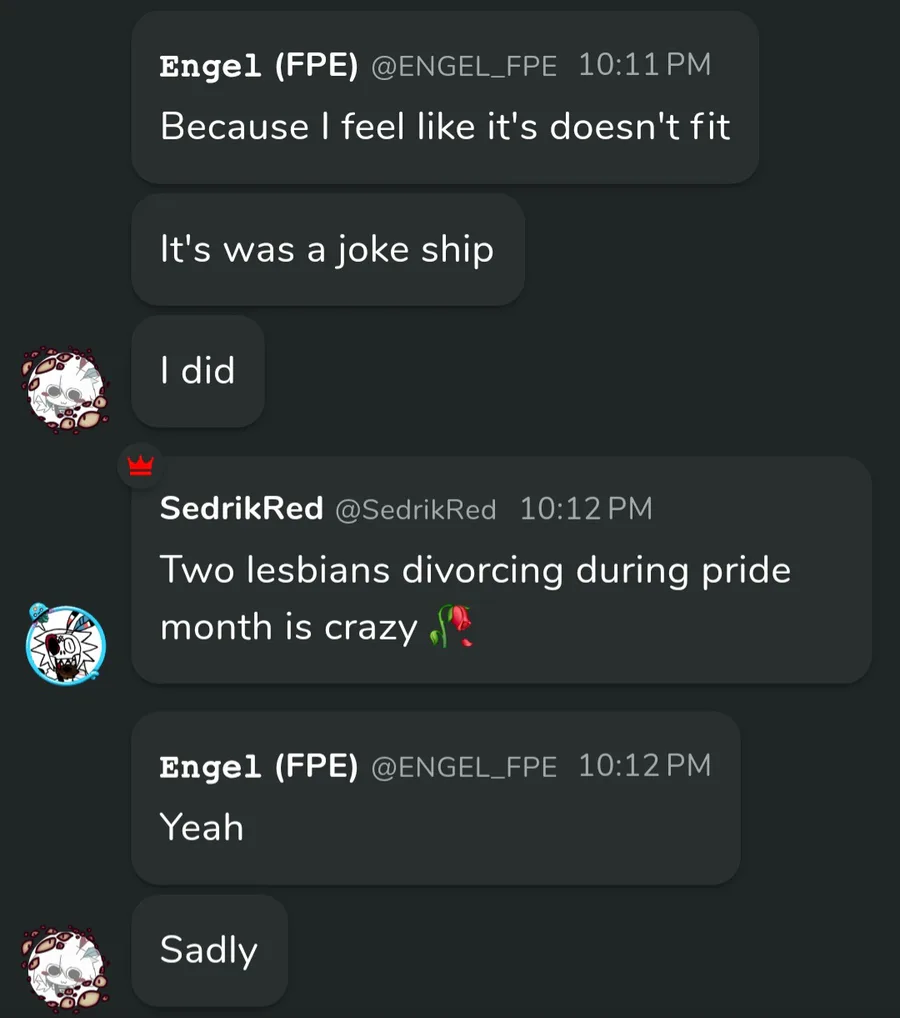Open Engel's avatar beside "I did"
Viewport: 900px width, 1018px height.
[66, 390]
